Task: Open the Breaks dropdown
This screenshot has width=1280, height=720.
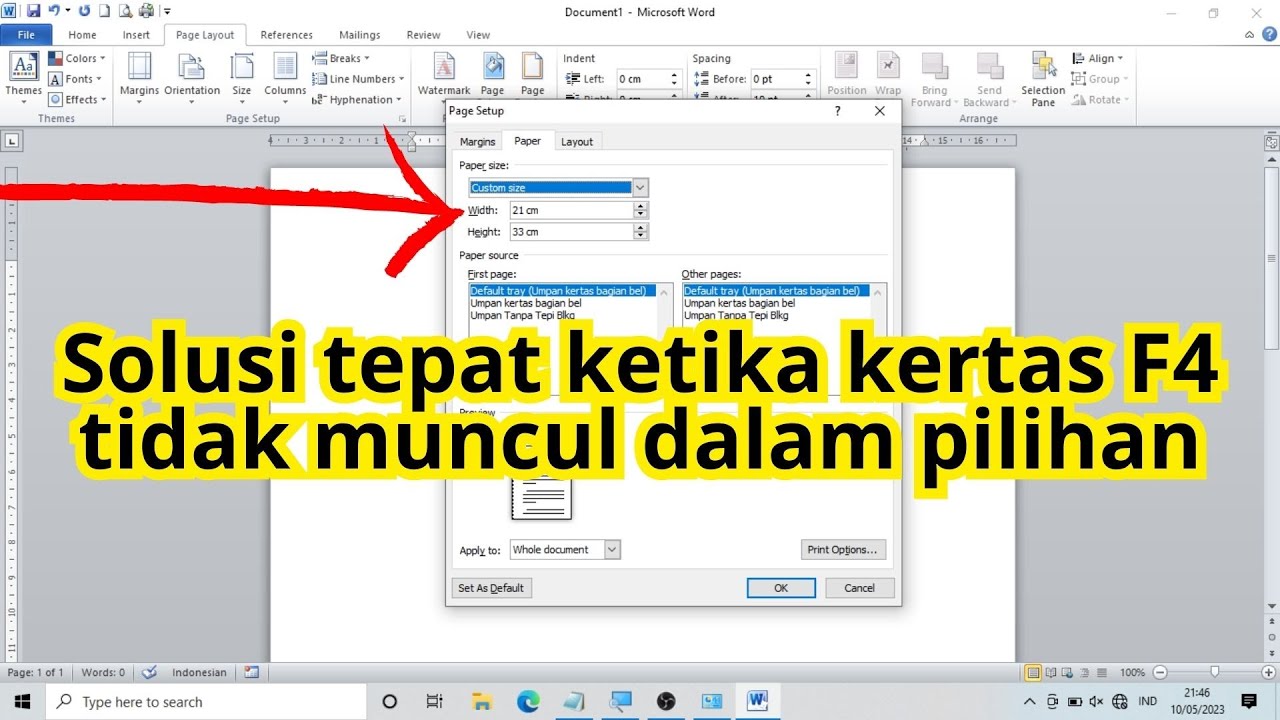Action: (341, 58)
